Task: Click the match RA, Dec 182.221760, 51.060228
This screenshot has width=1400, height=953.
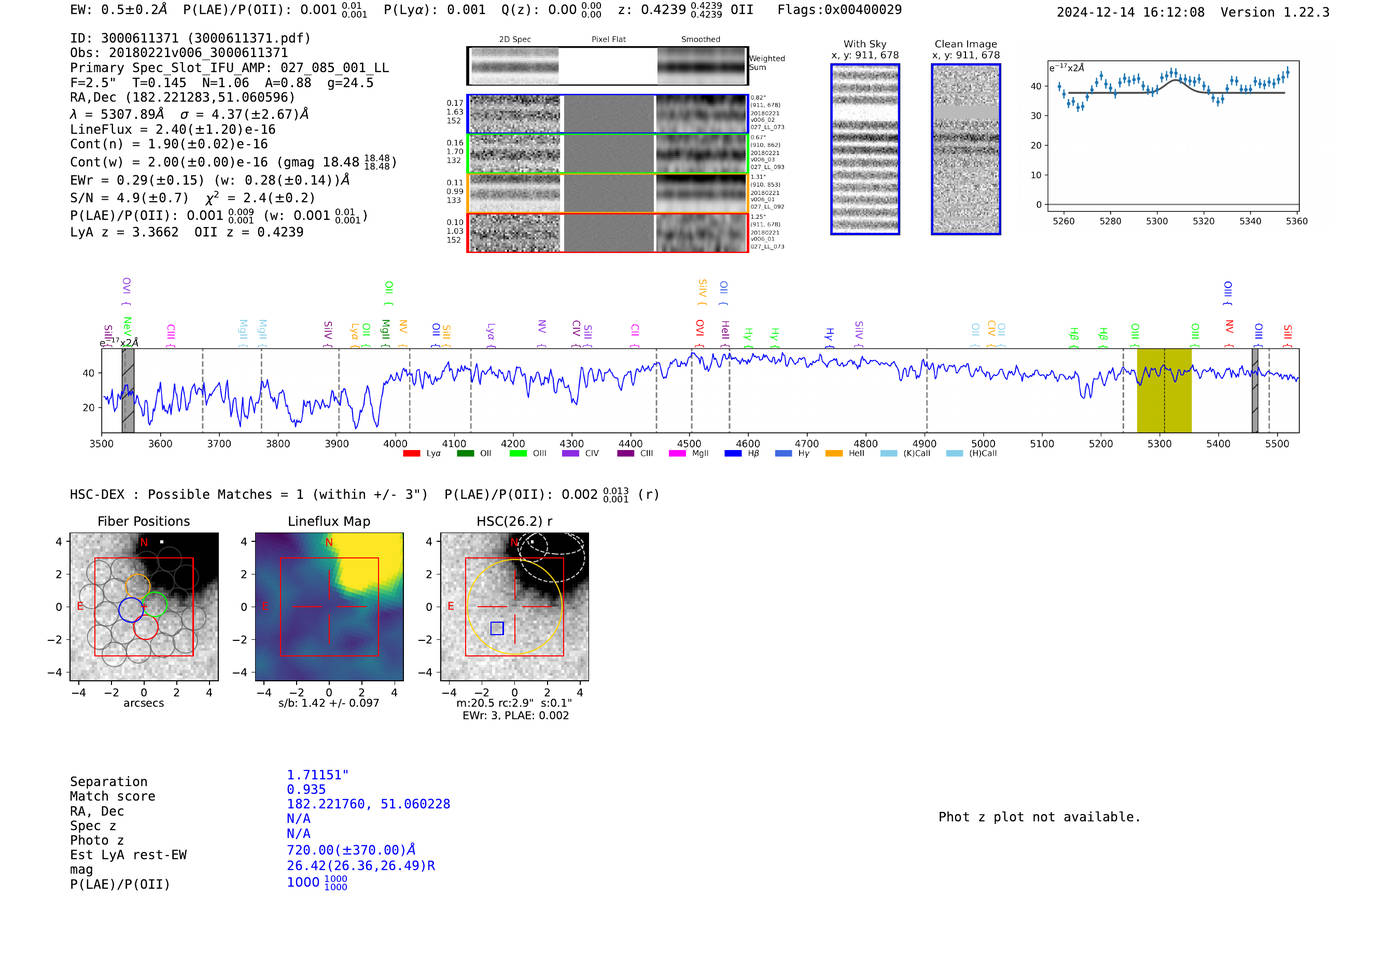Action: 368,804
